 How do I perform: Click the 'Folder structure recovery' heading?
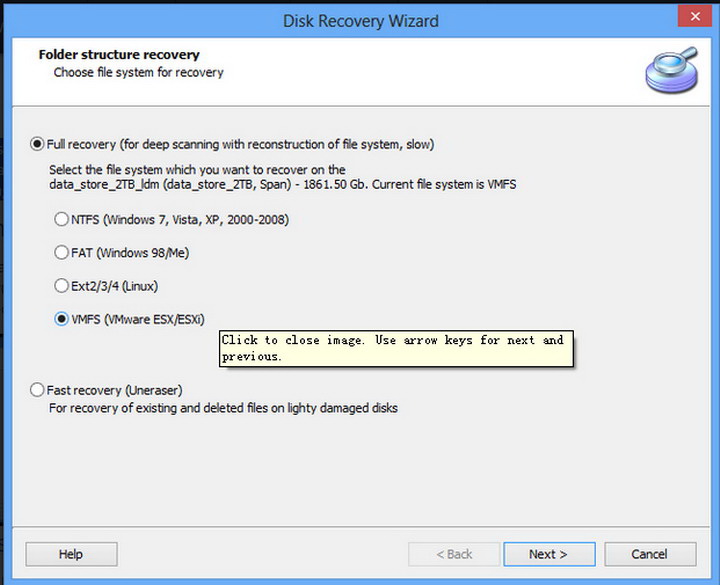(x=119, y=55)
